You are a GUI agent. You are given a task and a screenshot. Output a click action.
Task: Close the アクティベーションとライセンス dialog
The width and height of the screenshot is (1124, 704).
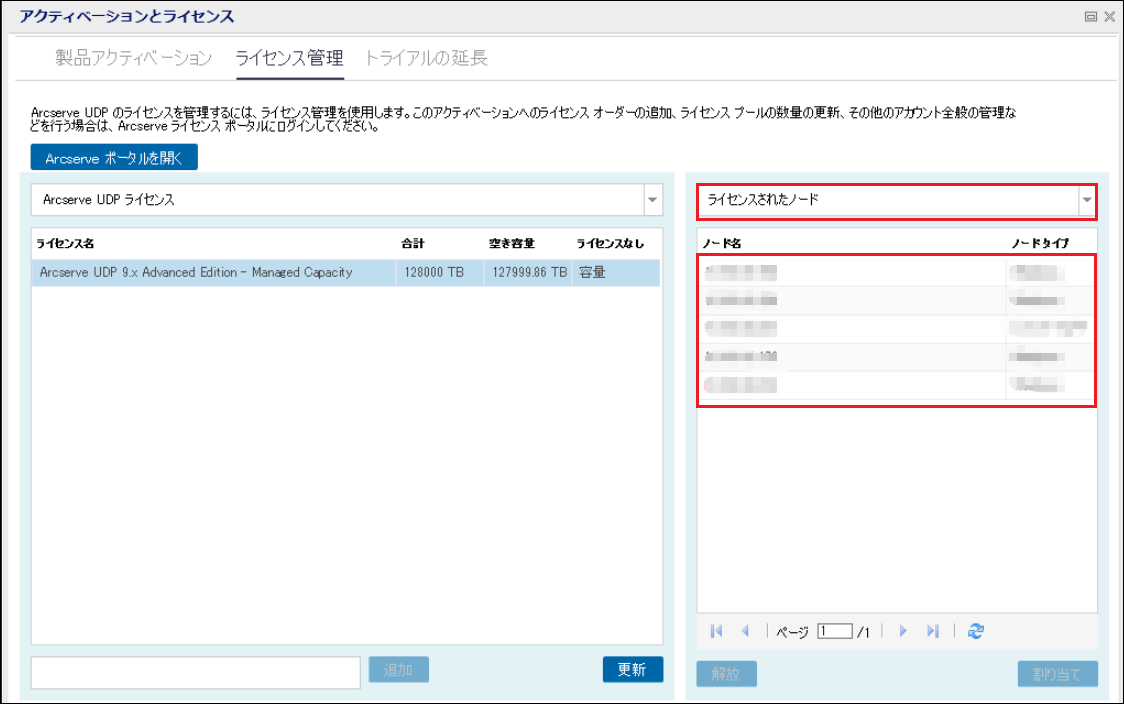click(x=1109, y=17)
